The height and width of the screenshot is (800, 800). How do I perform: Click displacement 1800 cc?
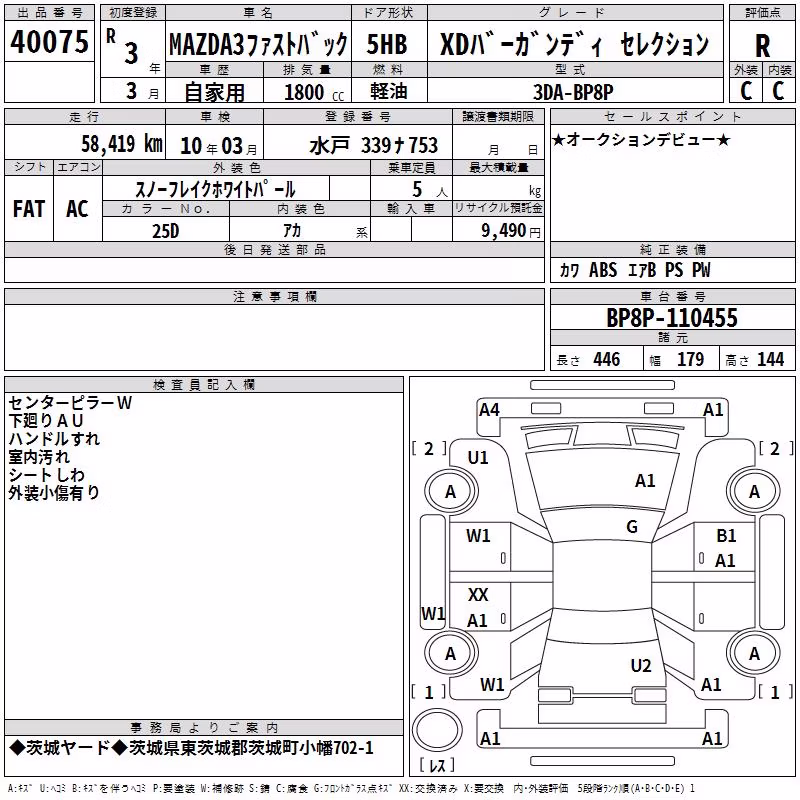(314, 92)
